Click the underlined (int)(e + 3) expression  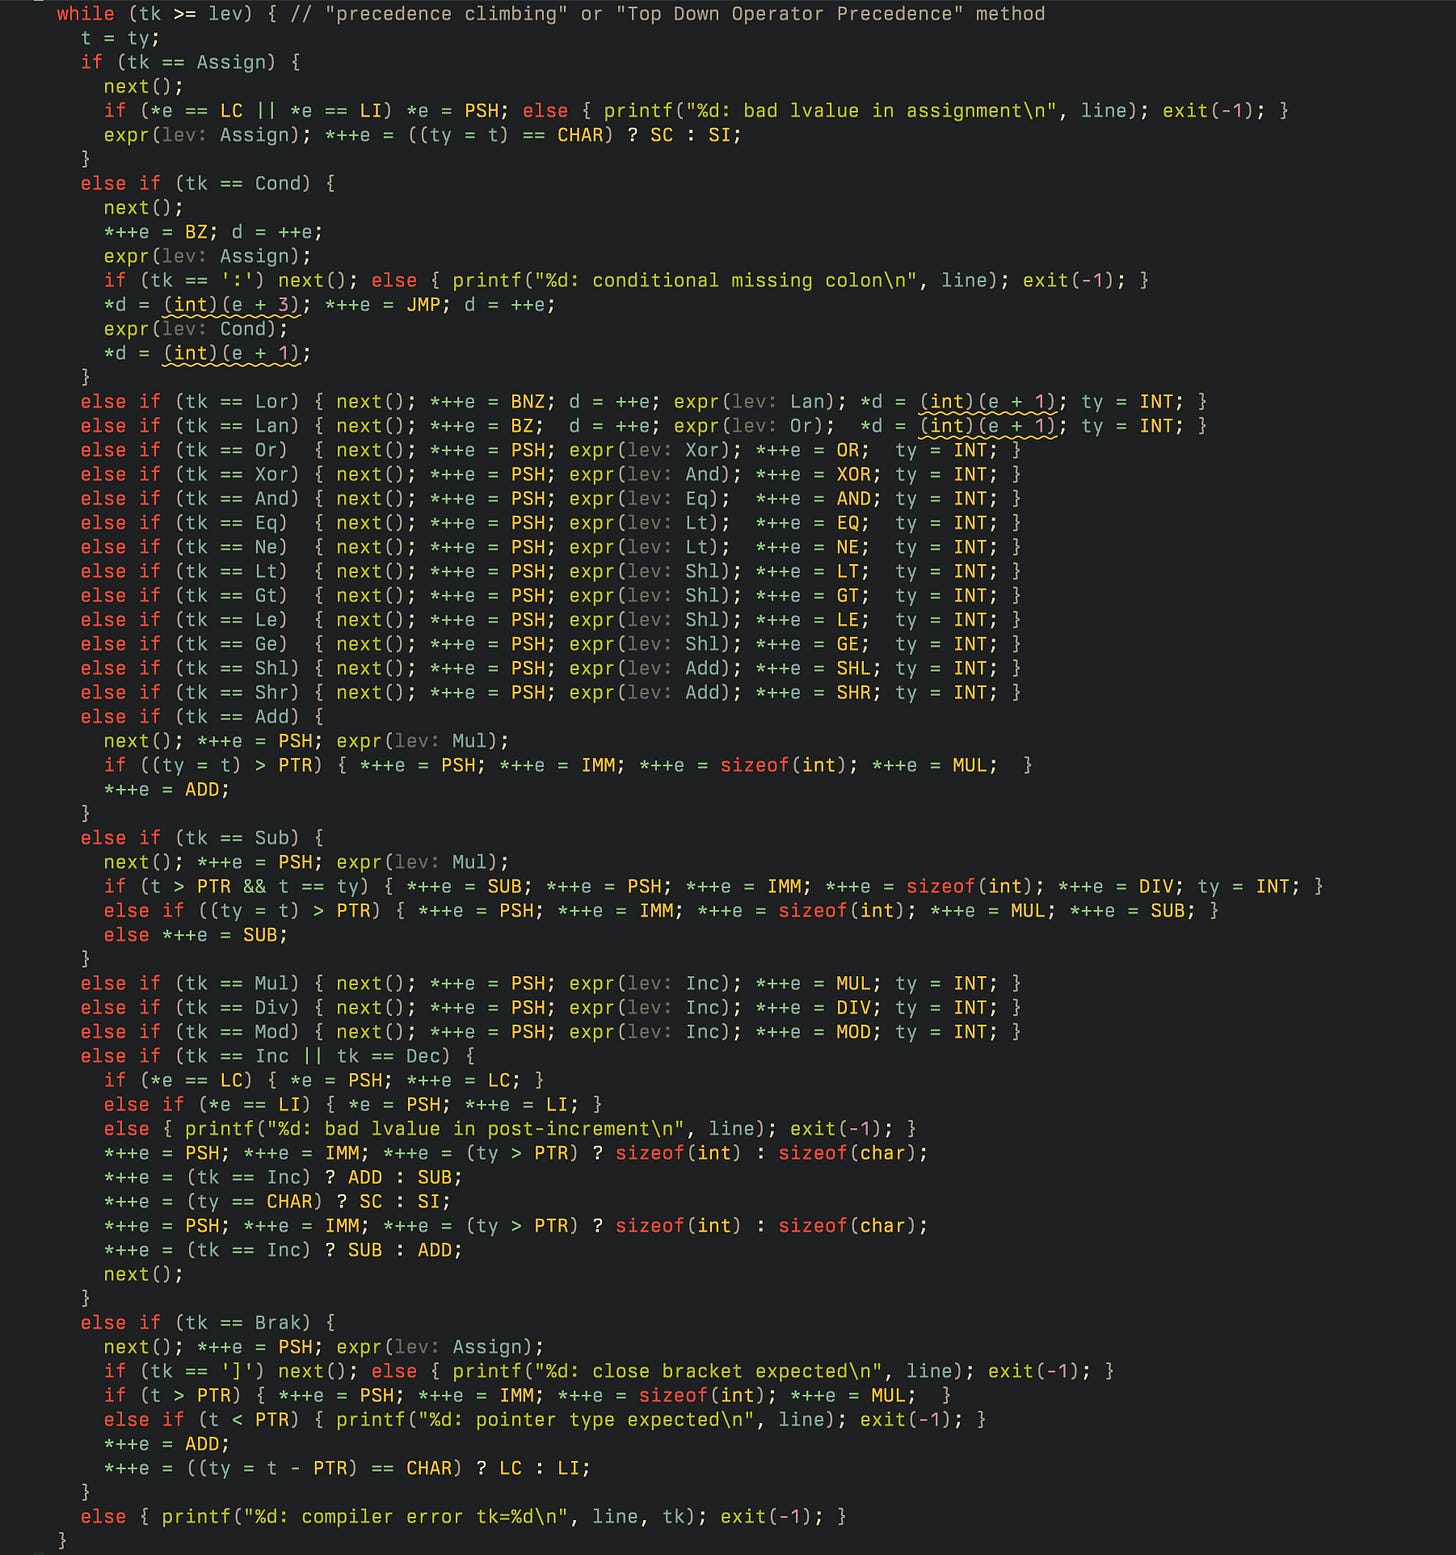click(x=233, y=304)
